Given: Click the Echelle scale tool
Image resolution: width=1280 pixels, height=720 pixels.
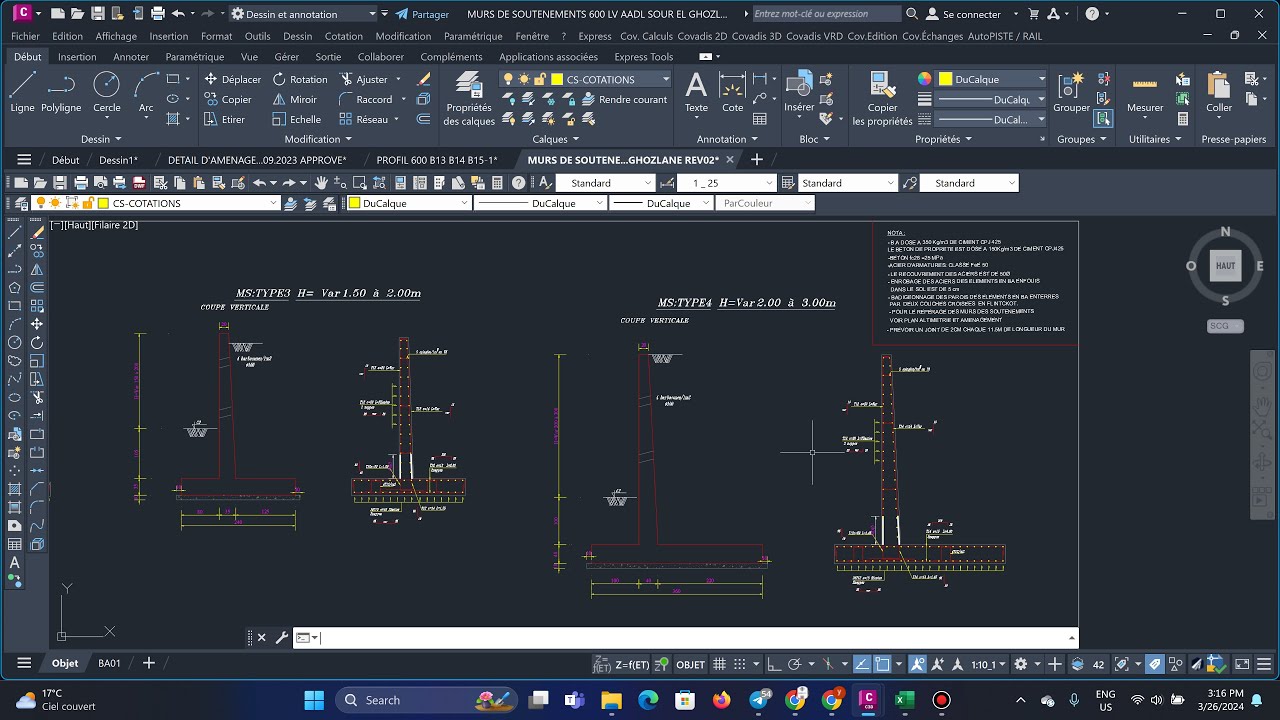Looking at the screenshot, I should (x=296, y=119).
